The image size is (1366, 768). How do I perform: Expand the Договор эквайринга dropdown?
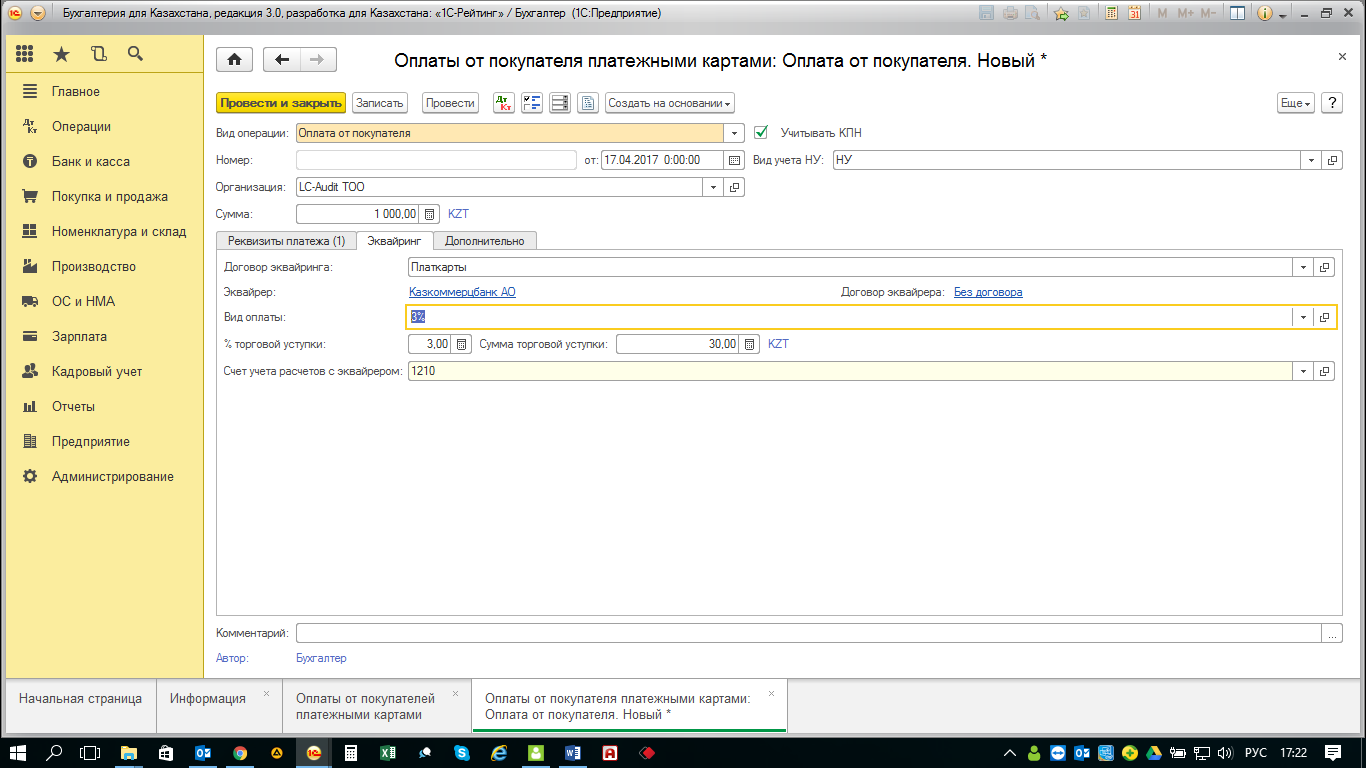point(1303,267)
